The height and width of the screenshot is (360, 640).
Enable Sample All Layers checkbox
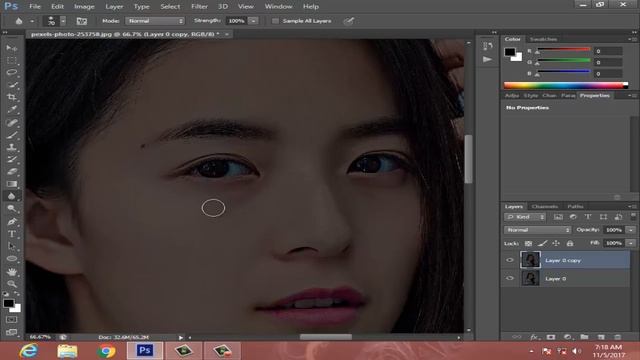click(276, 21)
